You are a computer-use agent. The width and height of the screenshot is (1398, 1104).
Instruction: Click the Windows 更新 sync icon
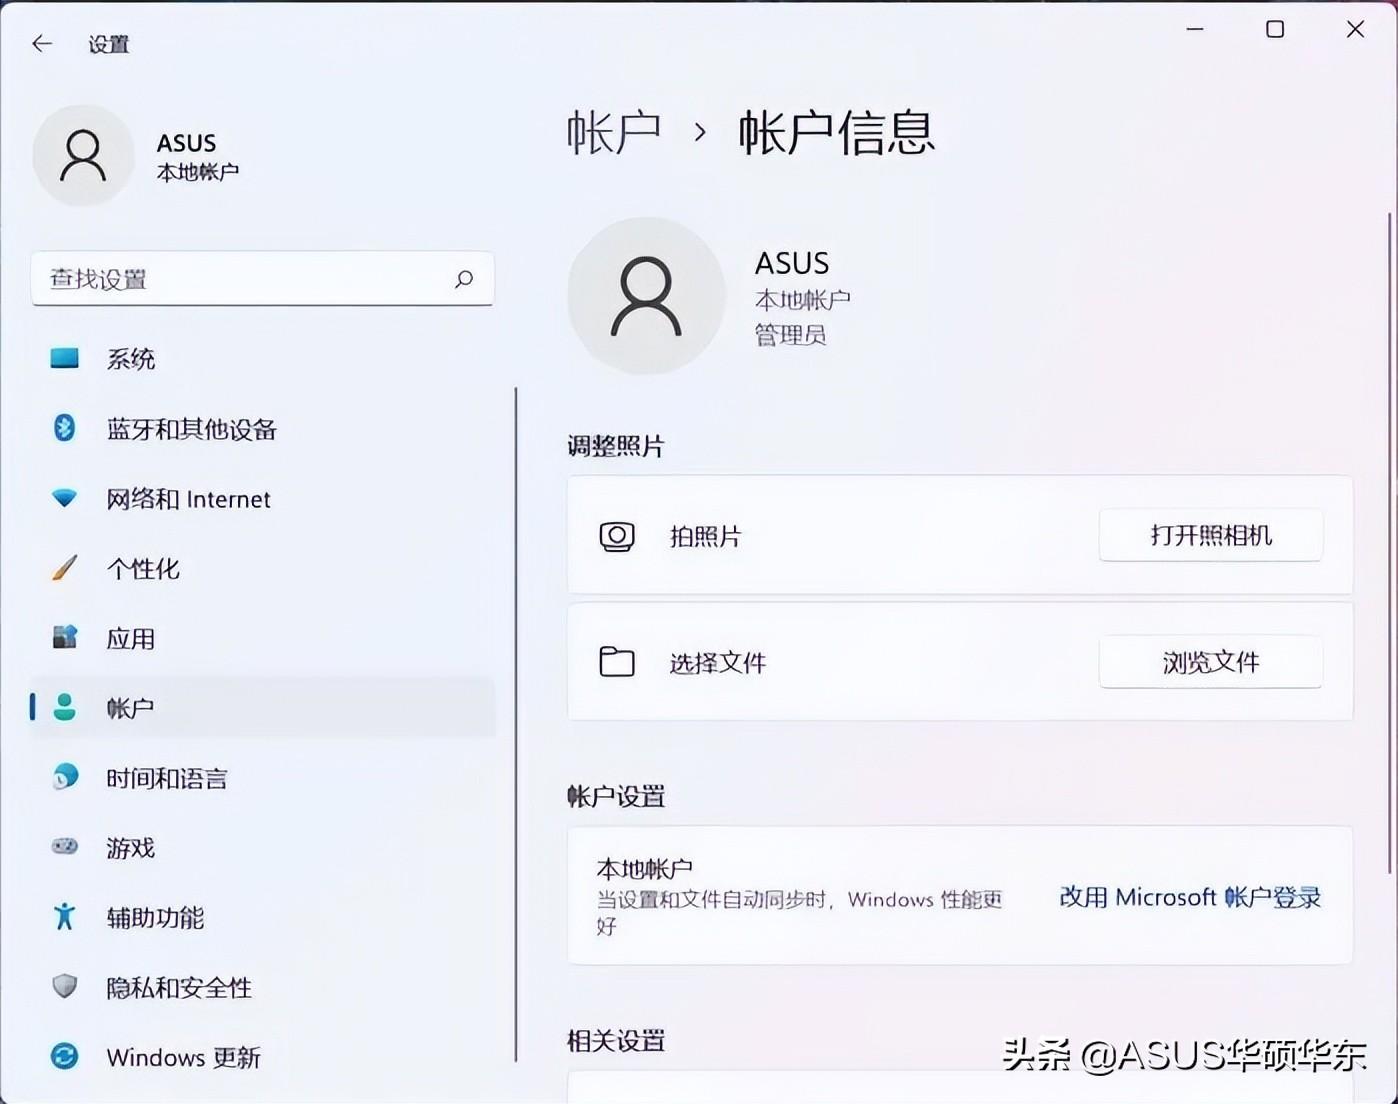pyautogui.click(x=65, y=1056)
